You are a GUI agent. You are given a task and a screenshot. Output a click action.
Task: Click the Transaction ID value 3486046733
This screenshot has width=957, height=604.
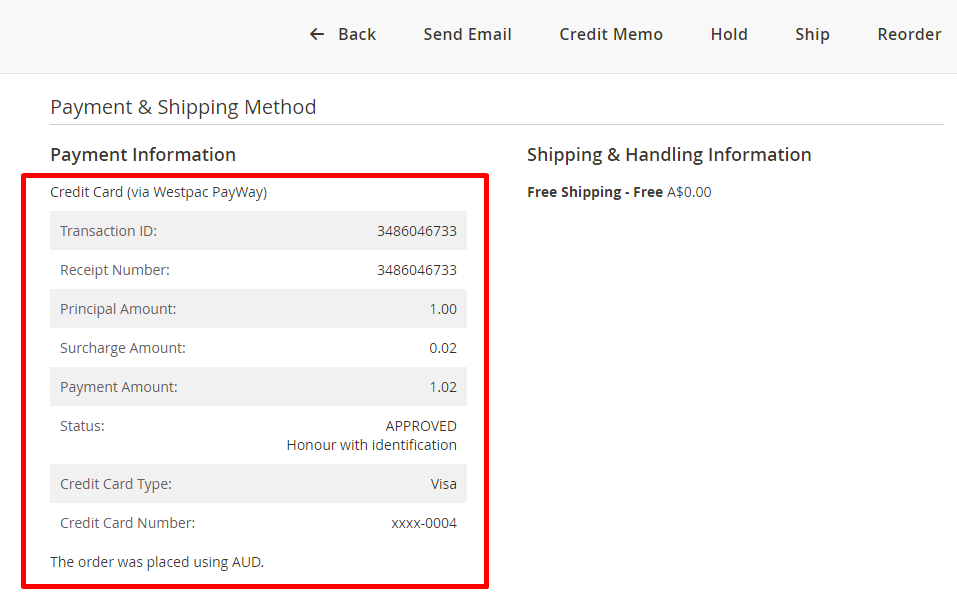pyautogui.click(x=416, y=231)
